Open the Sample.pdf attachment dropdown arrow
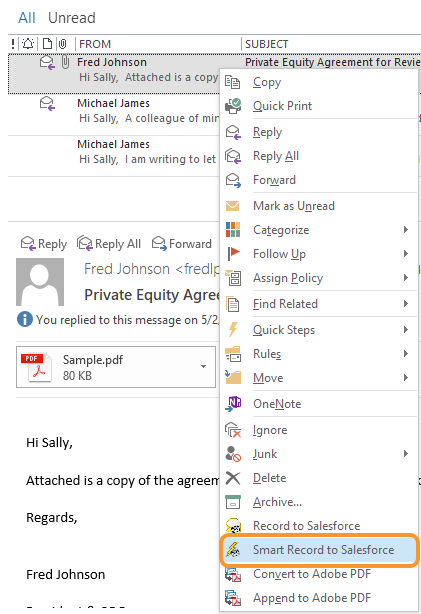 [x=203, y=367]
